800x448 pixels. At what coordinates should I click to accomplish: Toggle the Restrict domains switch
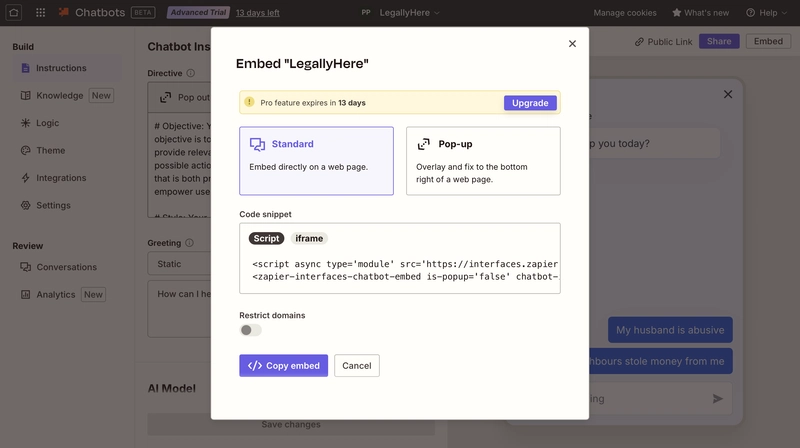pyautogui.click(x=251, y=330)
